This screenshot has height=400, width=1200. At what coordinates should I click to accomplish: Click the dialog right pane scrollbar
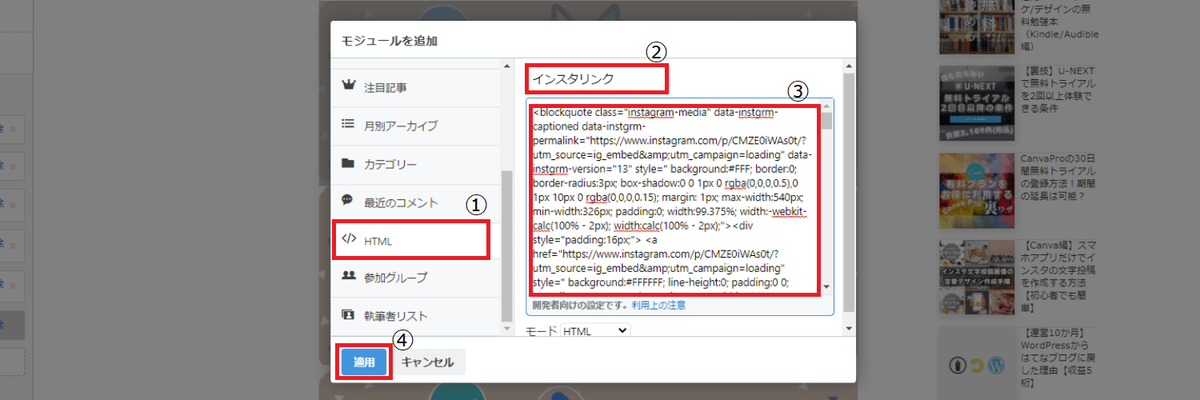coord(849,190)
